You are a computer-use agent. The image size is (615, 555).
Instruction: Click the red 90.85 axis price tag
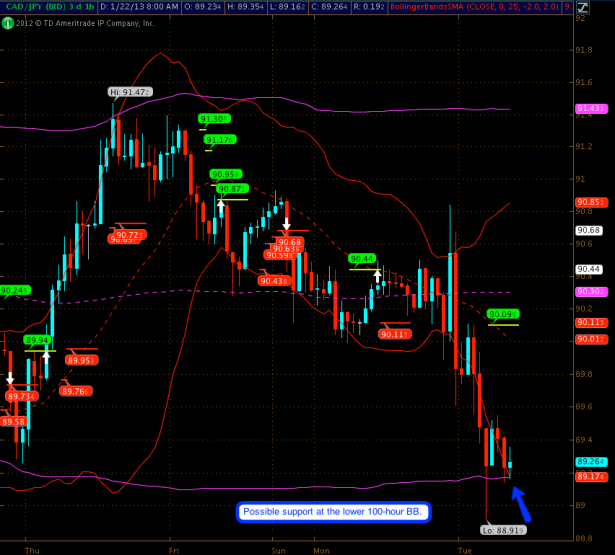pos(588,202)
